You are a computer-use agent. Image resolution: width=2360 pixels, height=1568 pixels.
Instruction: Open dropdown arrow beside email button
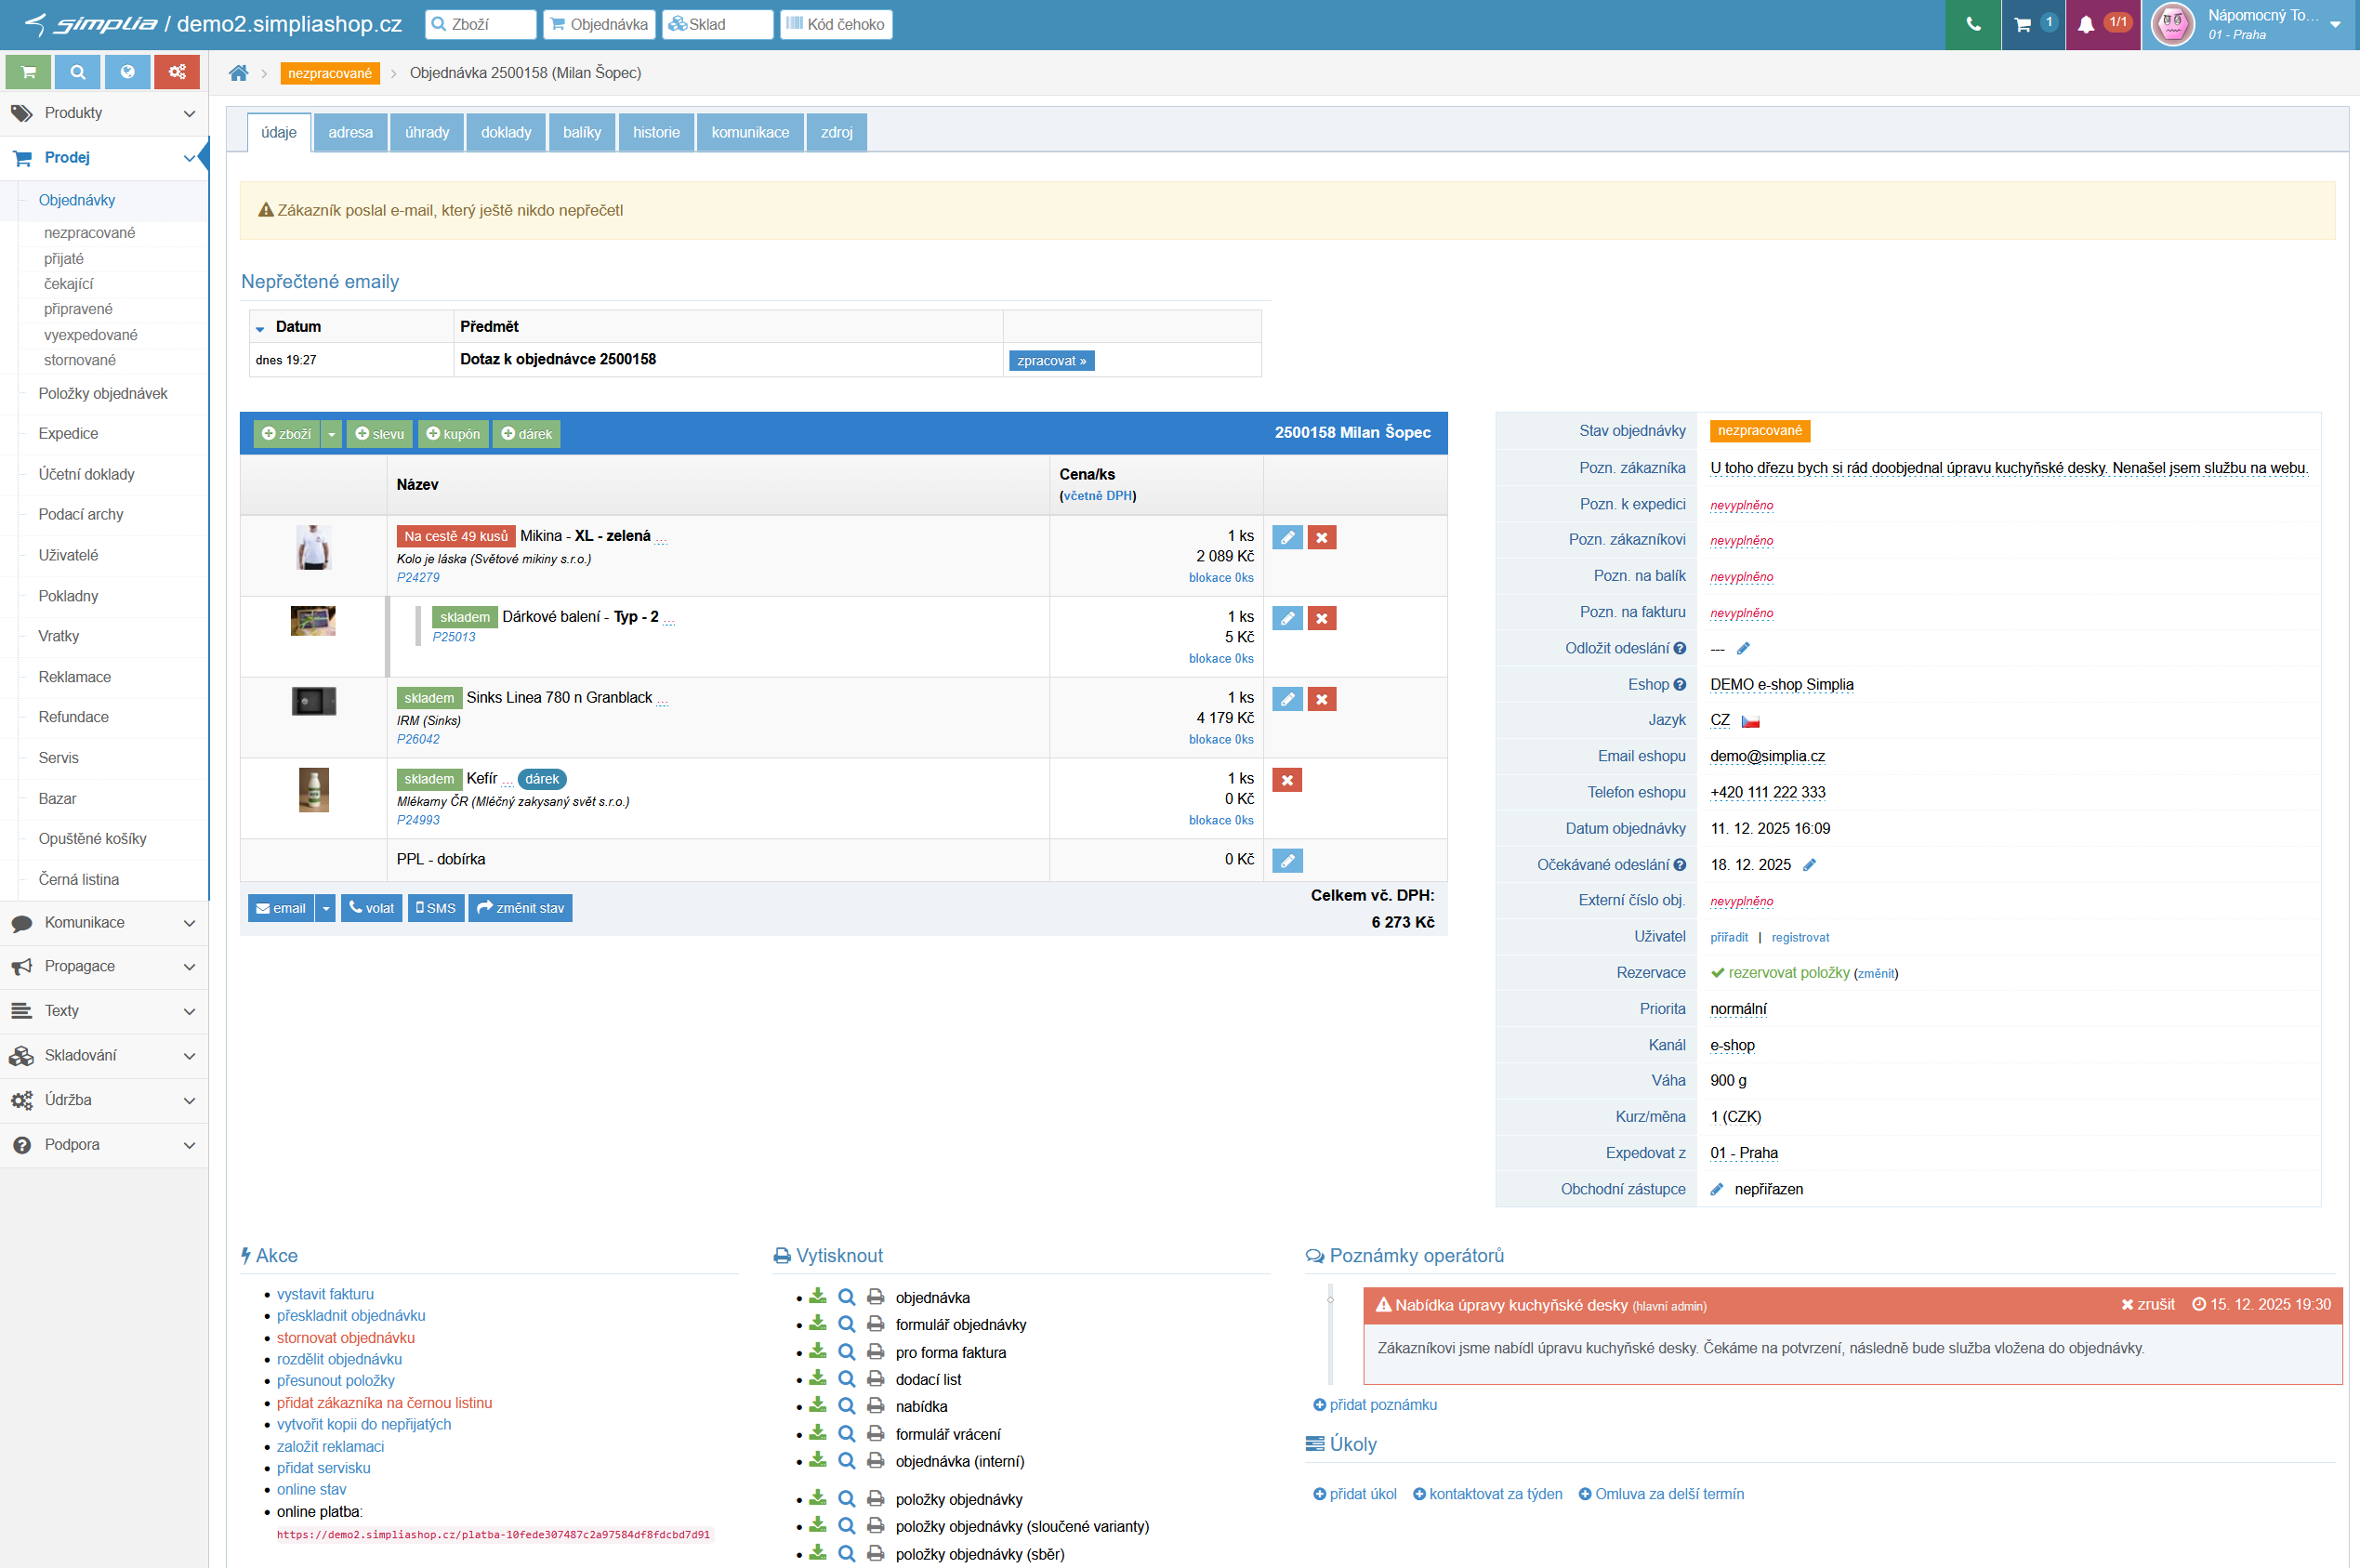pyautogui.click(x=326, y=908)
